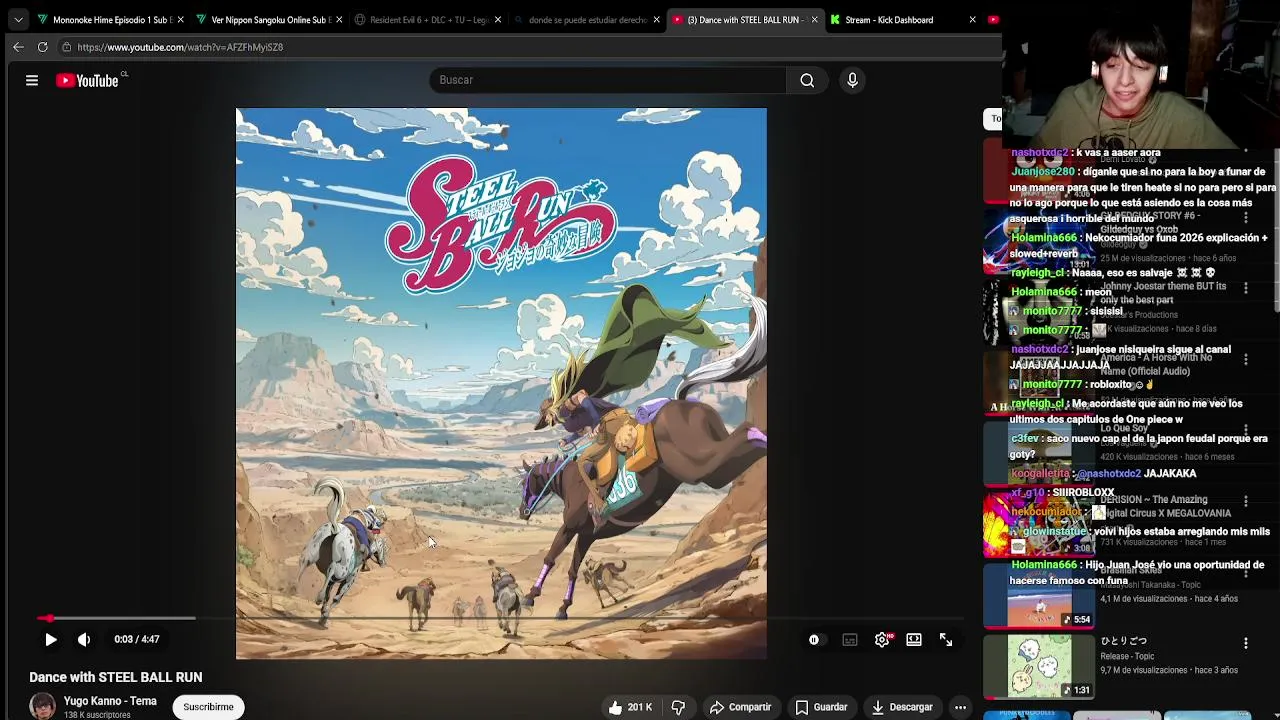Open options for A Horse With No Name video
The width and height of the screenshot is (1280, 720).
pyautogui.click(x=1246, y=359)
